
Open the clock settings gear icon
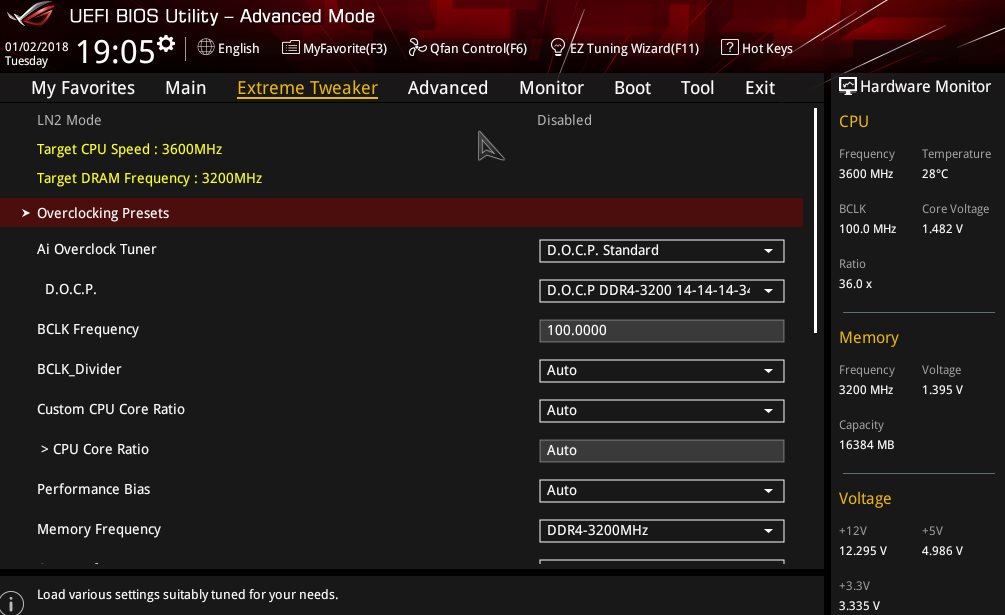pos(166,44)
